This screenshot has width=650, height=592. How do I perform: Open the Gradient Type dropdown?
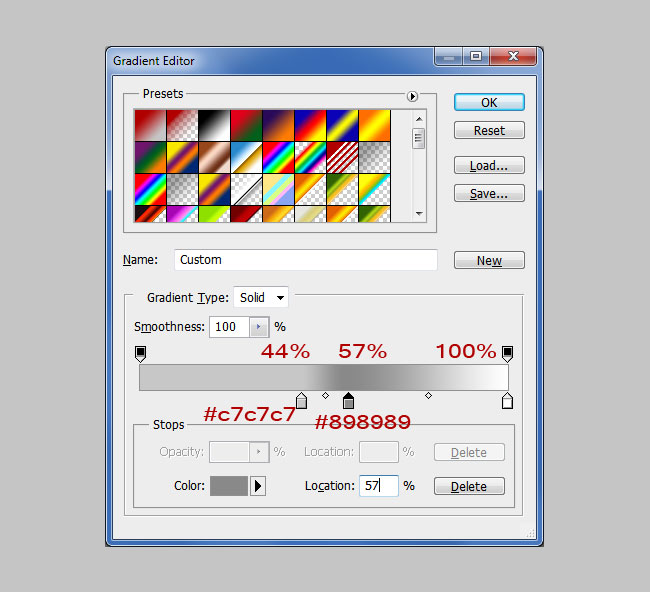261,298
